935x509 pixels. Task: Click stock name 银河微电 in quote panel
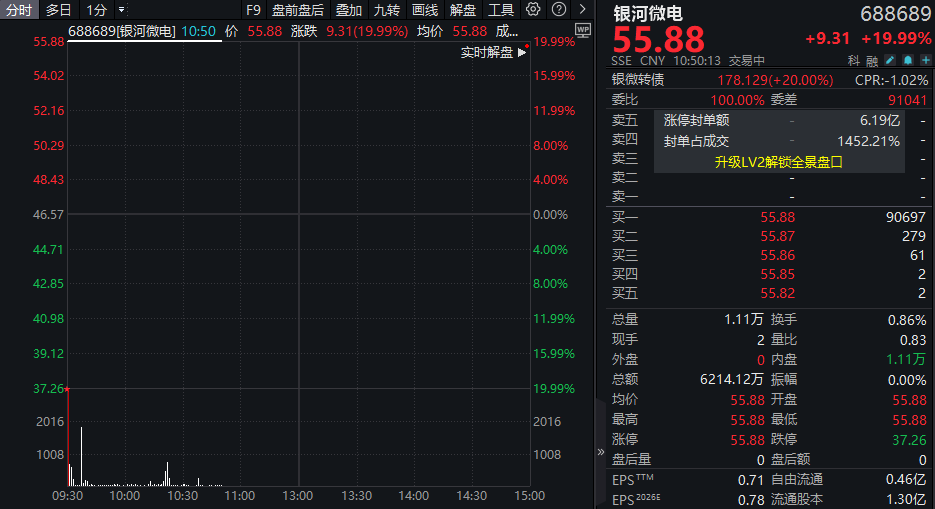coord(648,13)
